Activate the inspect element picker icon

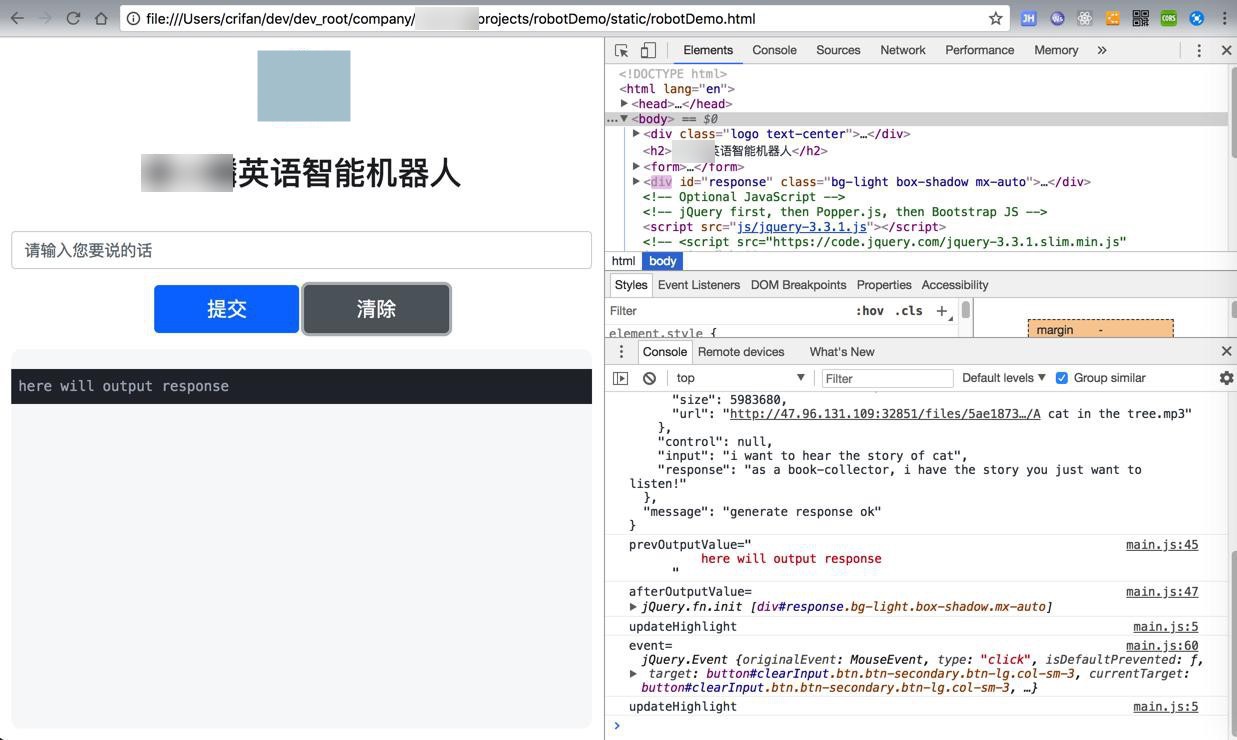[x=621, y=50]
